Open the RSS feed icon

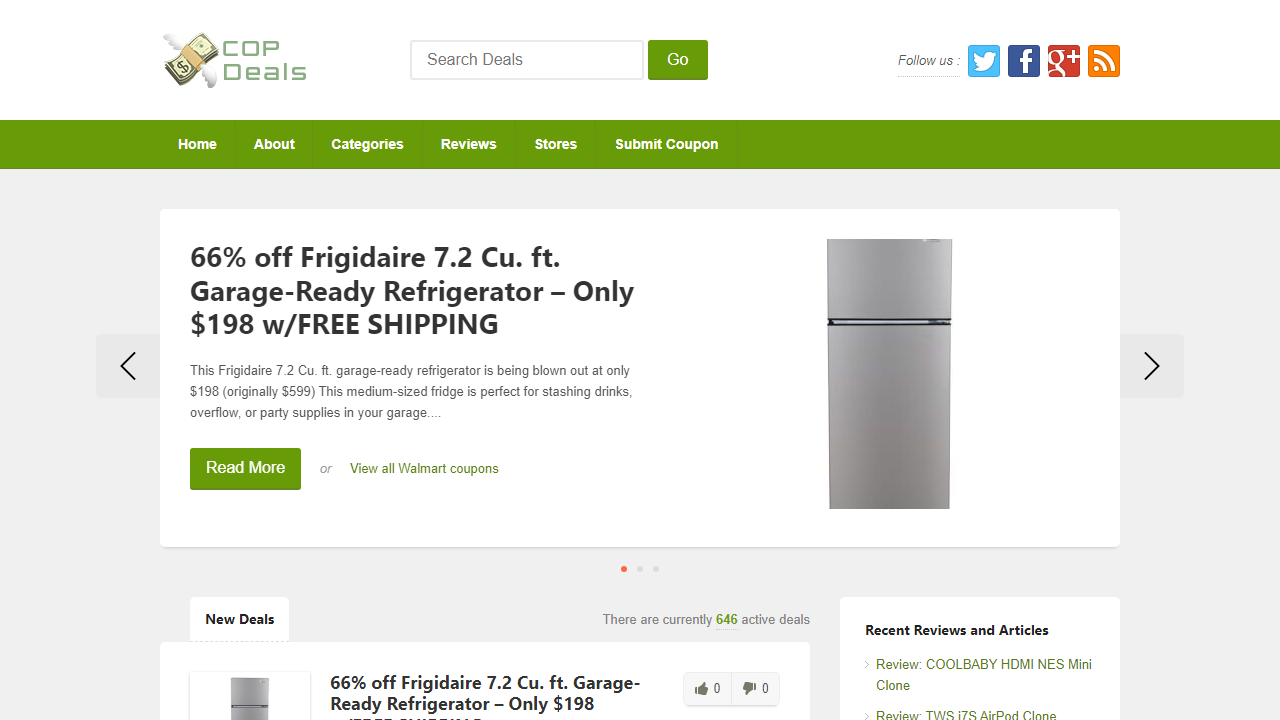coord(1104,61)
